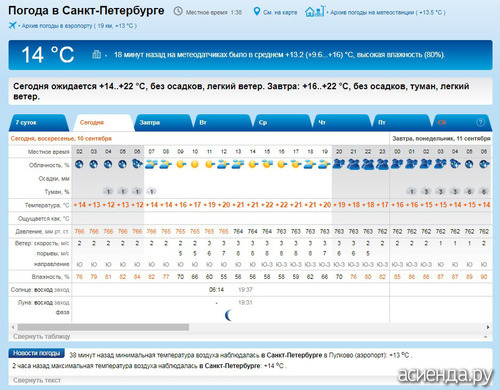Open the Чт day tab
This screenshot has height=390, width=500.
point(342,123)
